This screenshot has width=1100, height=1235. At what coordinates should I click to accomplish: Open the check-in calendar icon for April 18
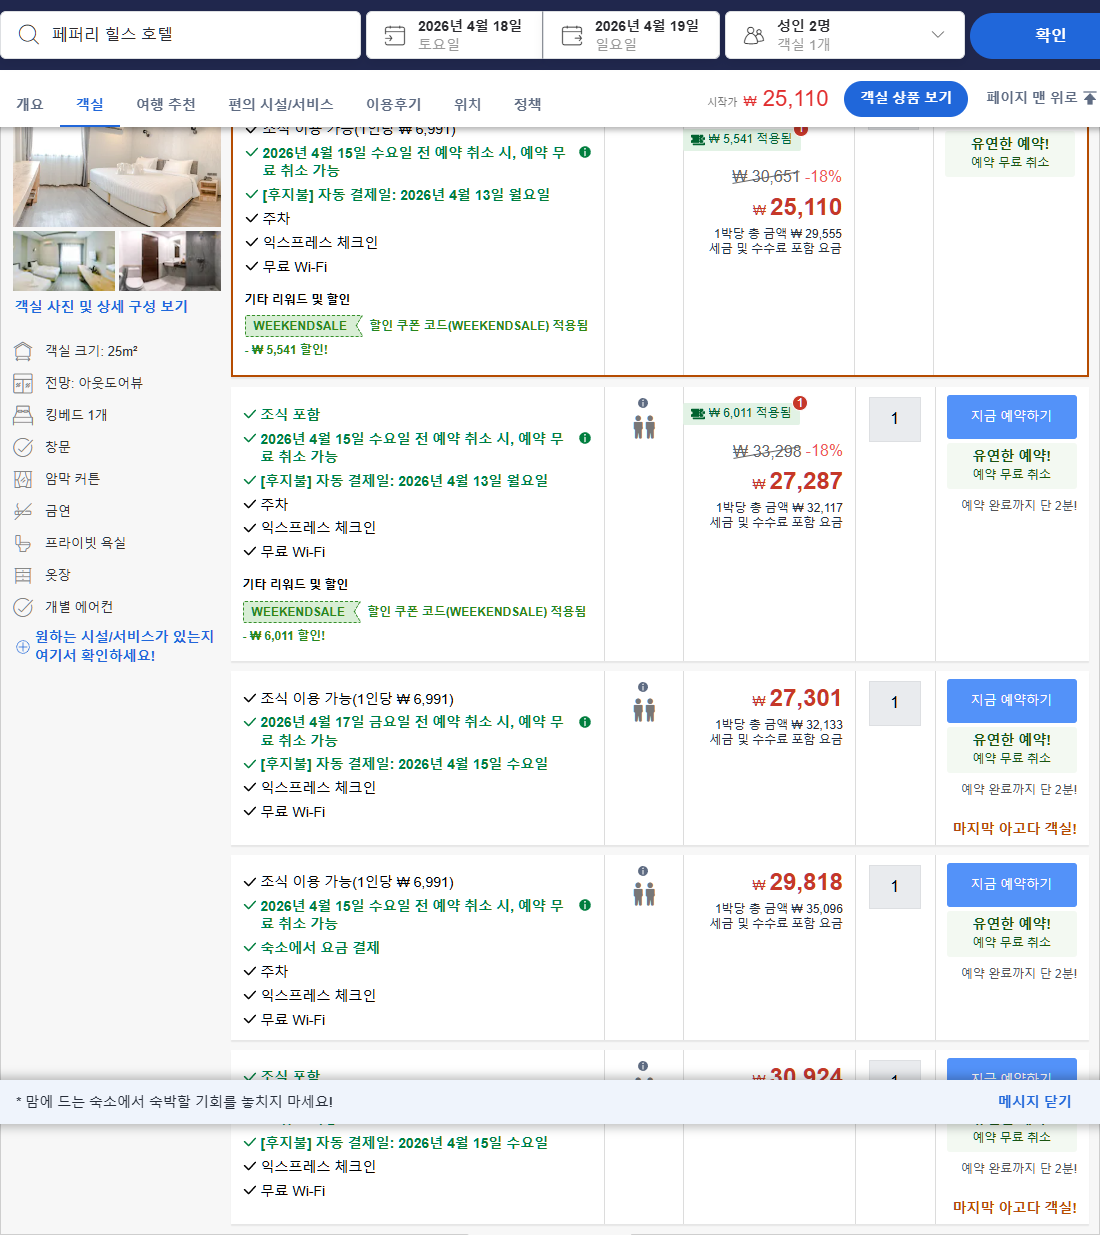tap(395, 36)
